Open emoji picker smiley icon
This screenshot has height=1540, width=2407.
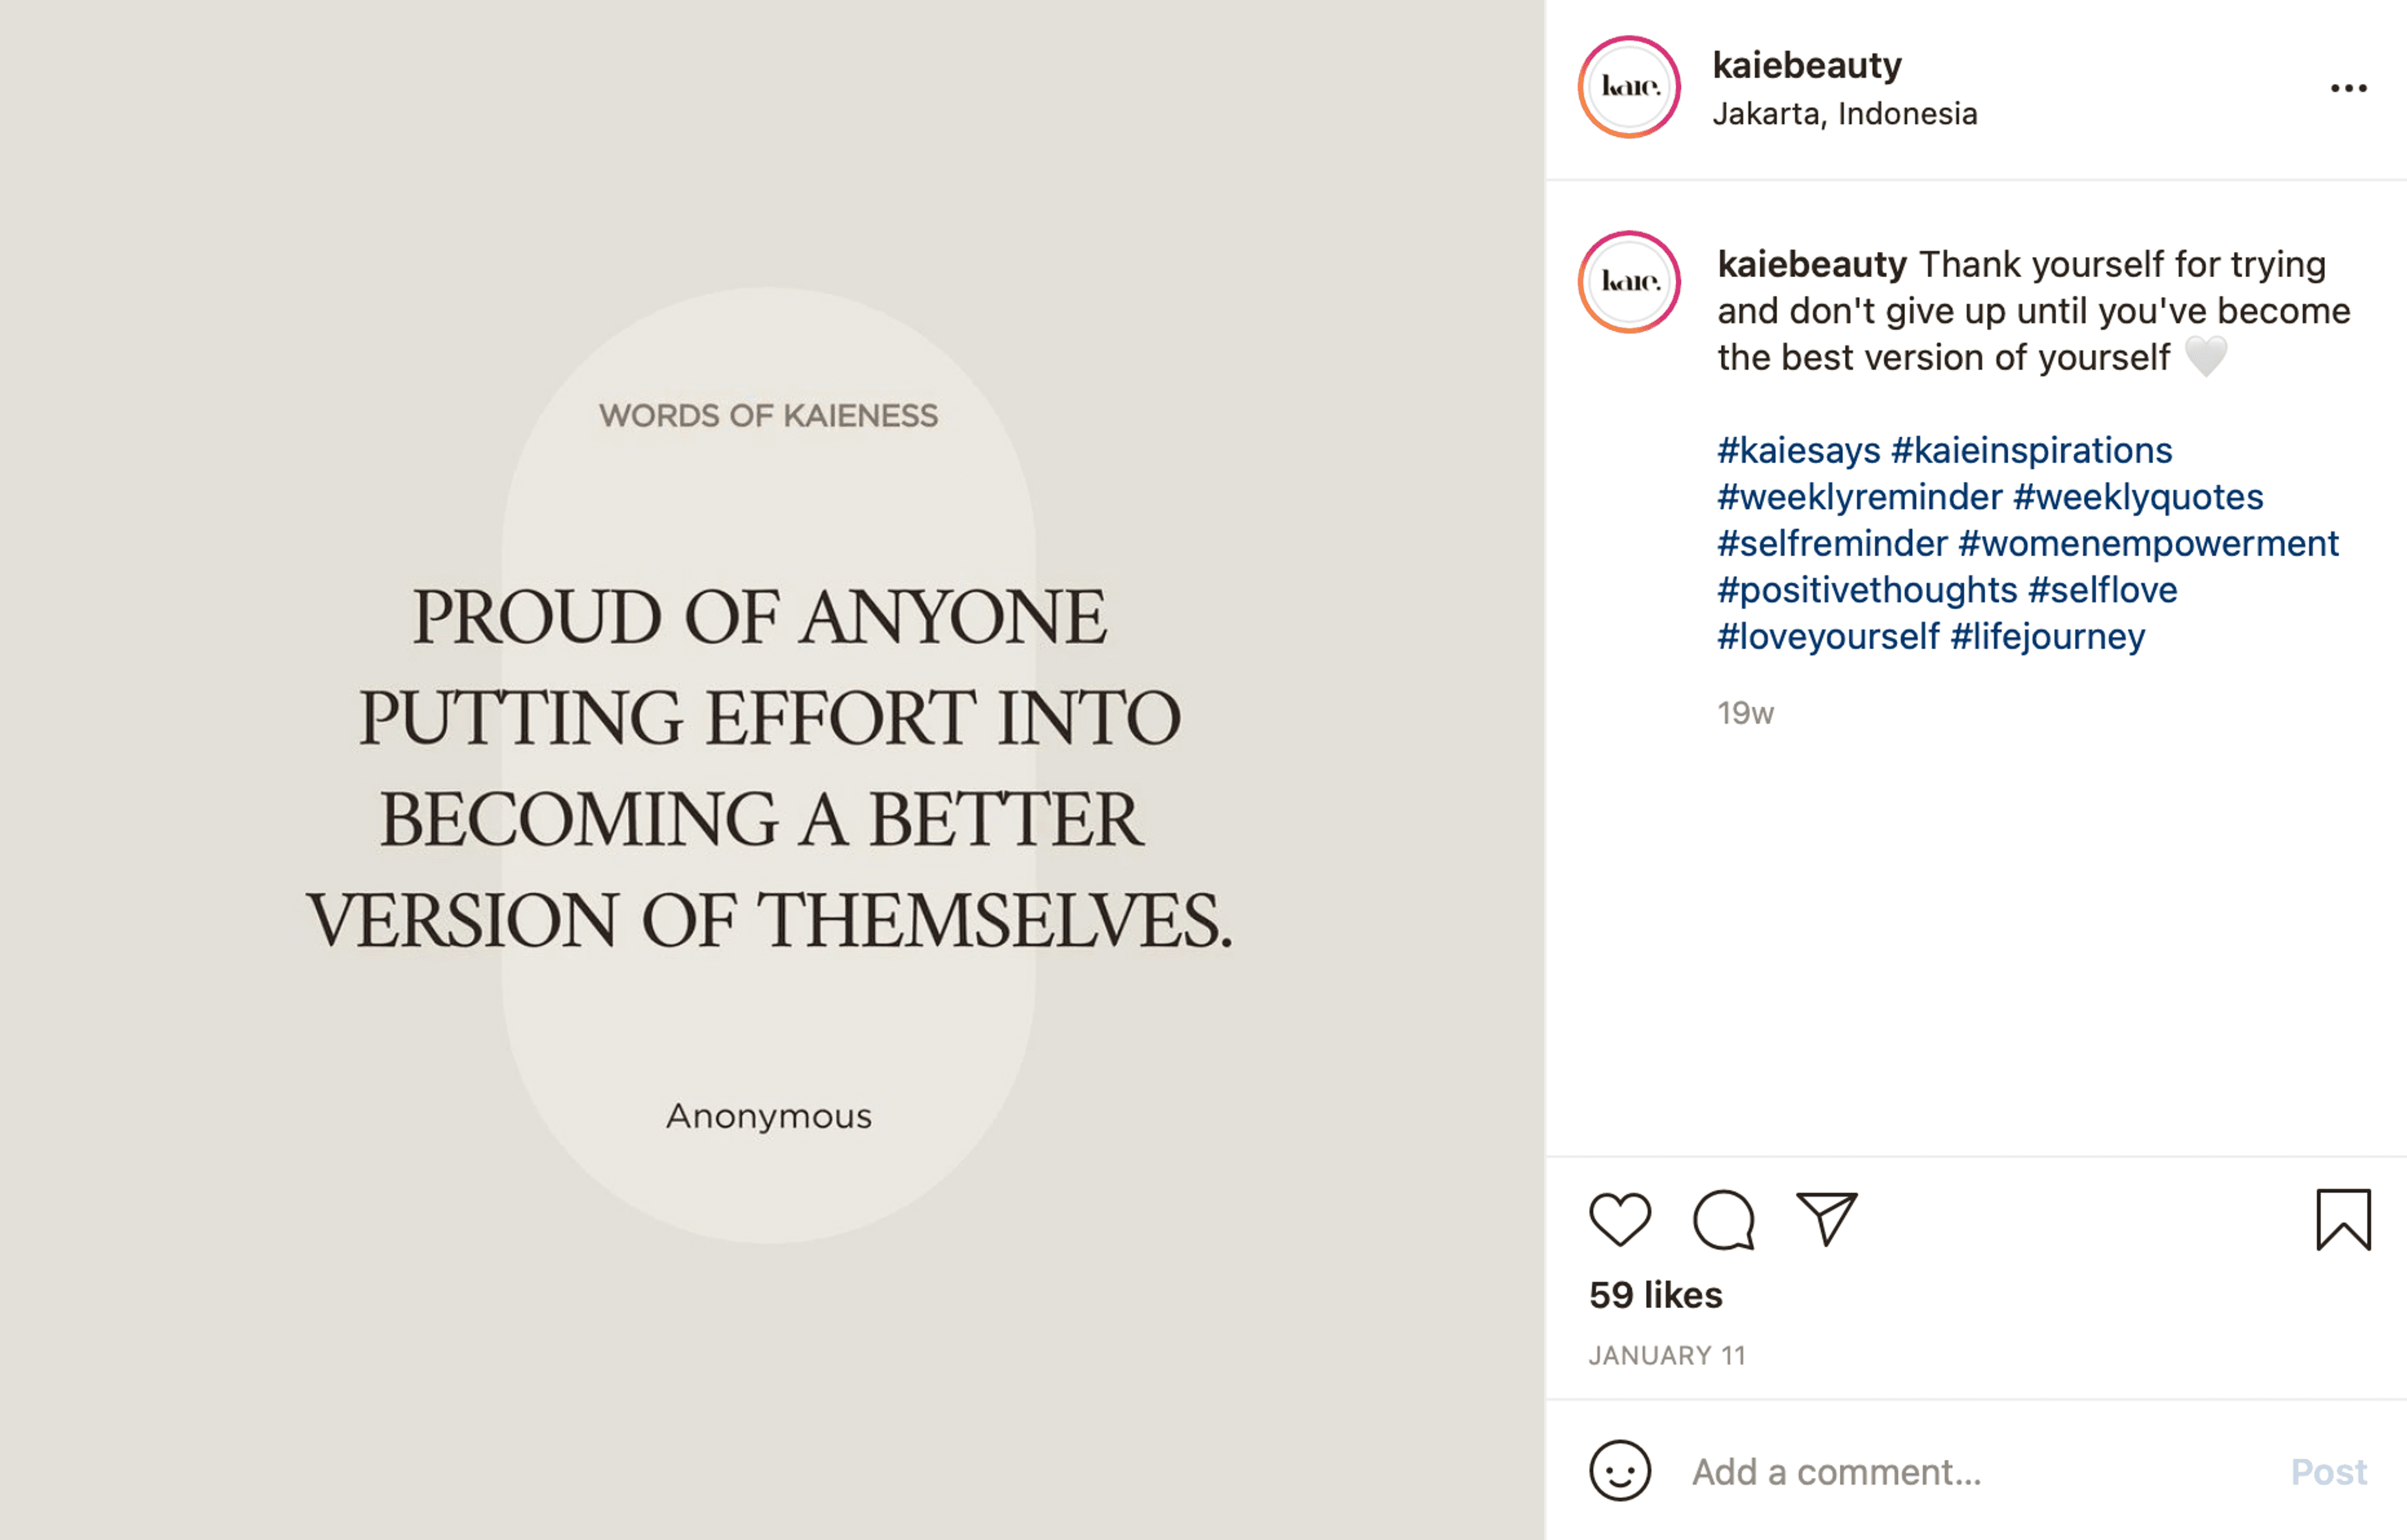coord(1620,1470)
